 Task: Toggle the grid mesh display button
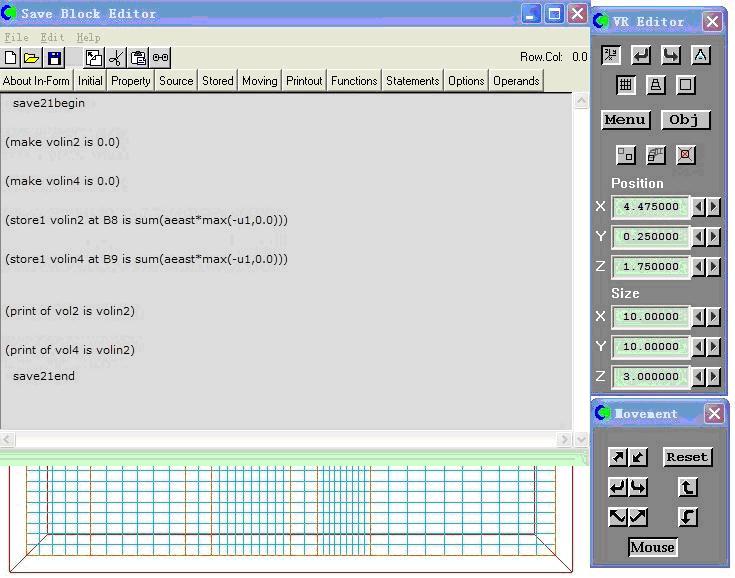click(625, 86)
